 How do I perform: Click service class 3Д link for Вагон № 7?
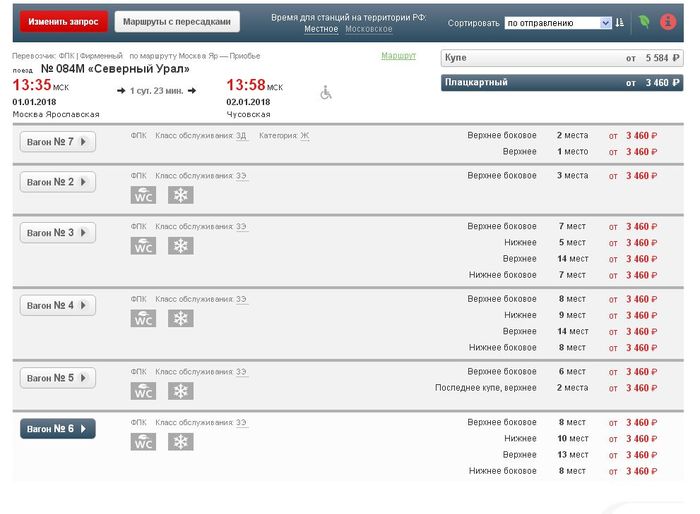coord(241,135)
